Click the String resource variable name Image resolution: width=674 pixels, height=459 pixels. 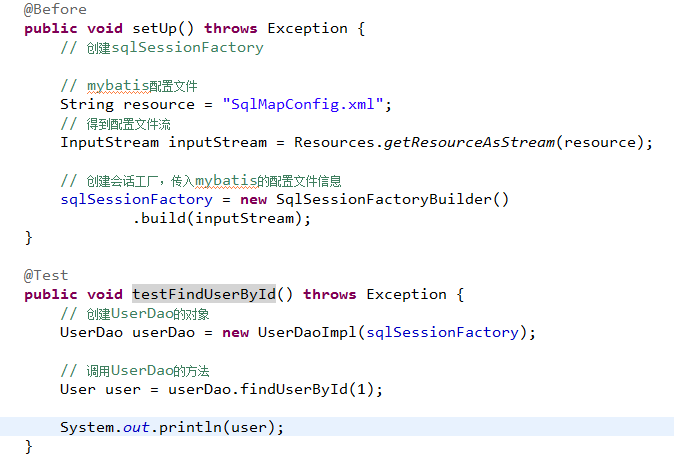159,104
